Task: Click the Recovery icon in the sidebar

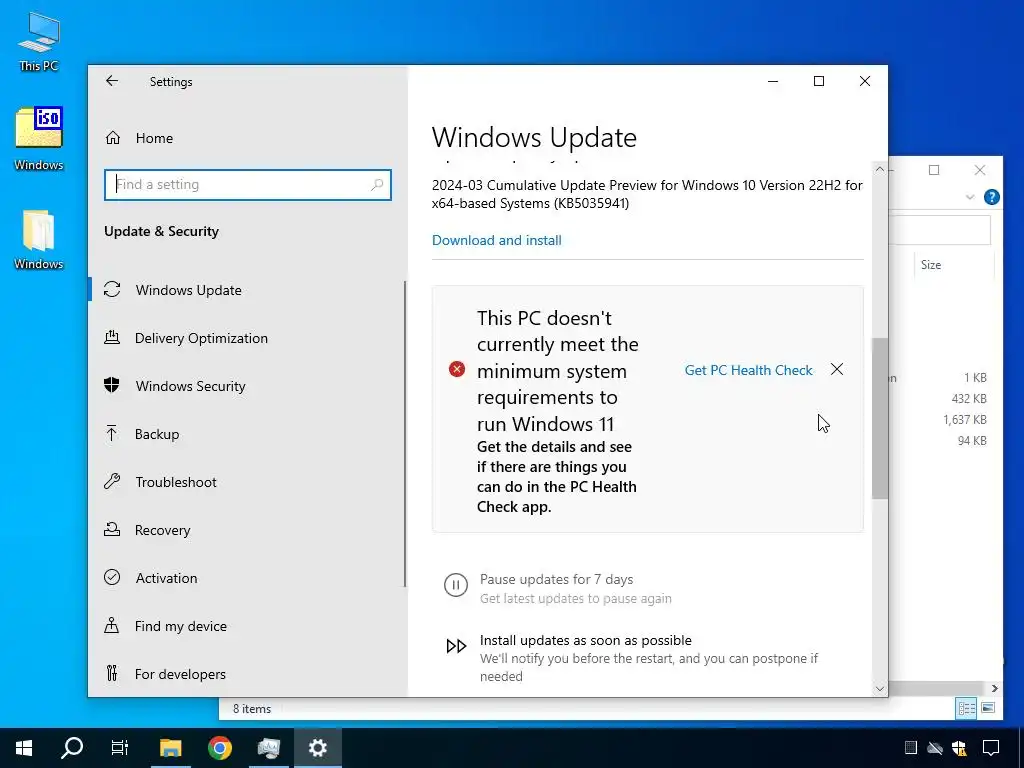Action: [x=112, y=529]
